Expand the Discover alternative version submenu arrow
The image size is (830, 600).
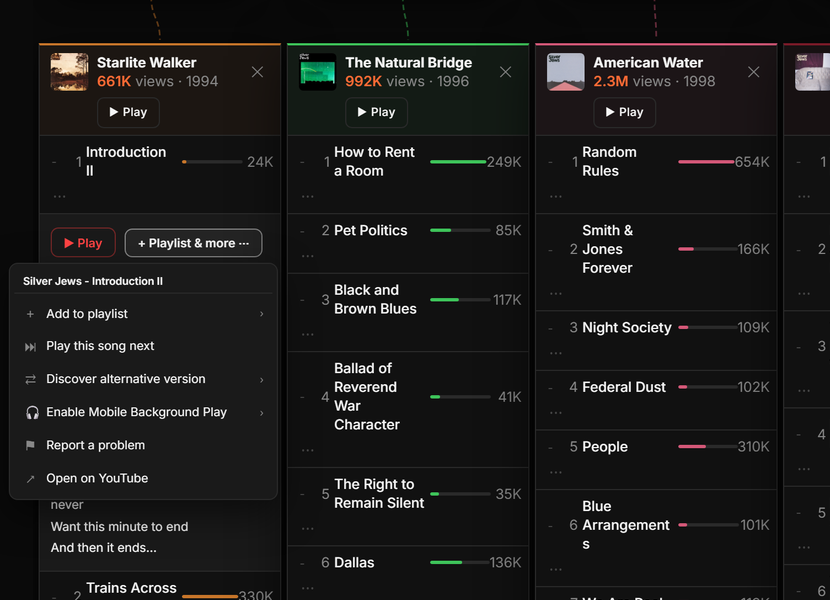tap(261, 380)
